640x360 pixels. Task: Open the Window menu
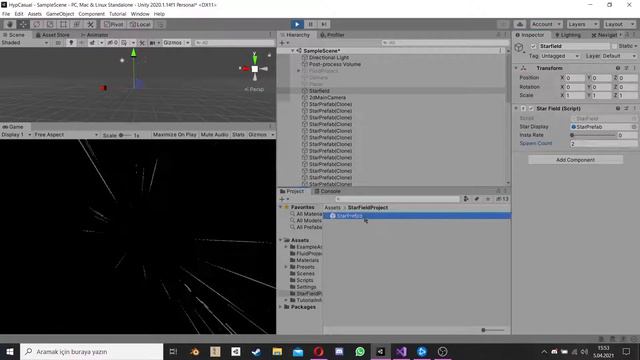140,14
